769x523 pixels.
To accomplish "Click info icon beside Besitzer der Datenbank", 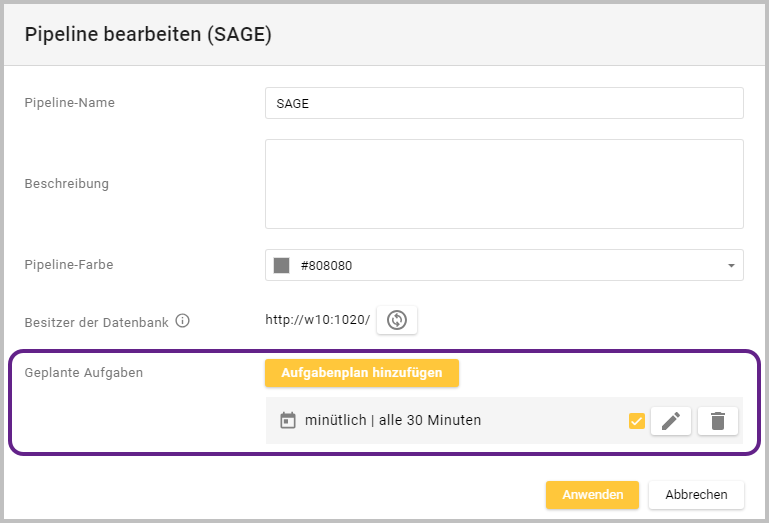I will point(182,321).
